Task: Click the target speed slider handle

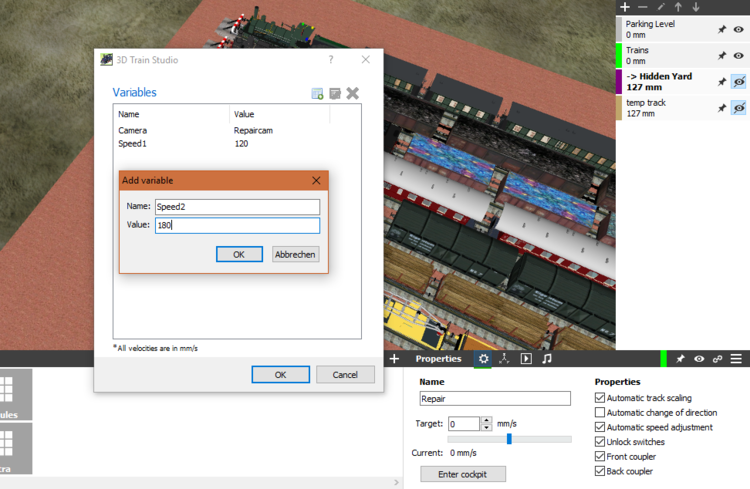Action: coord(509,439)
